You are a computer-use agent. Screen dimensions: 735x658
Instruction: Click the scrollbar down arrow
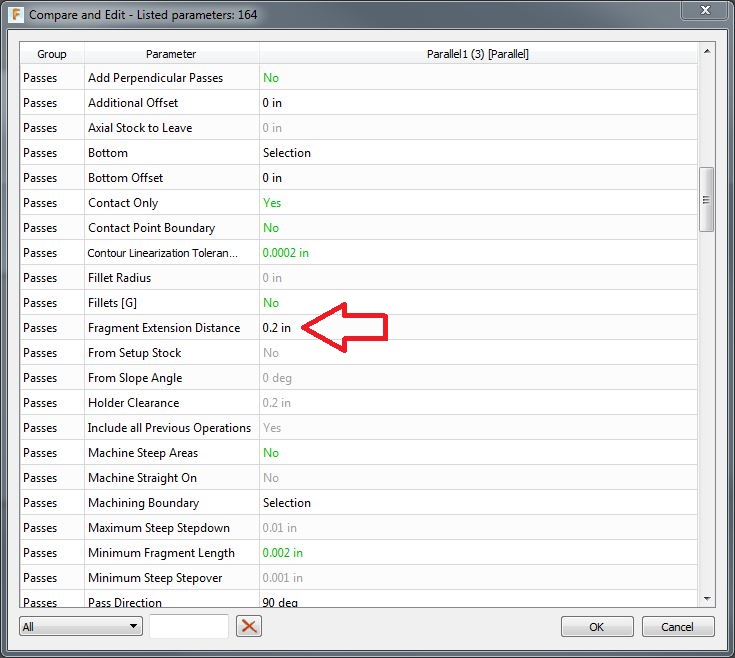707,598
